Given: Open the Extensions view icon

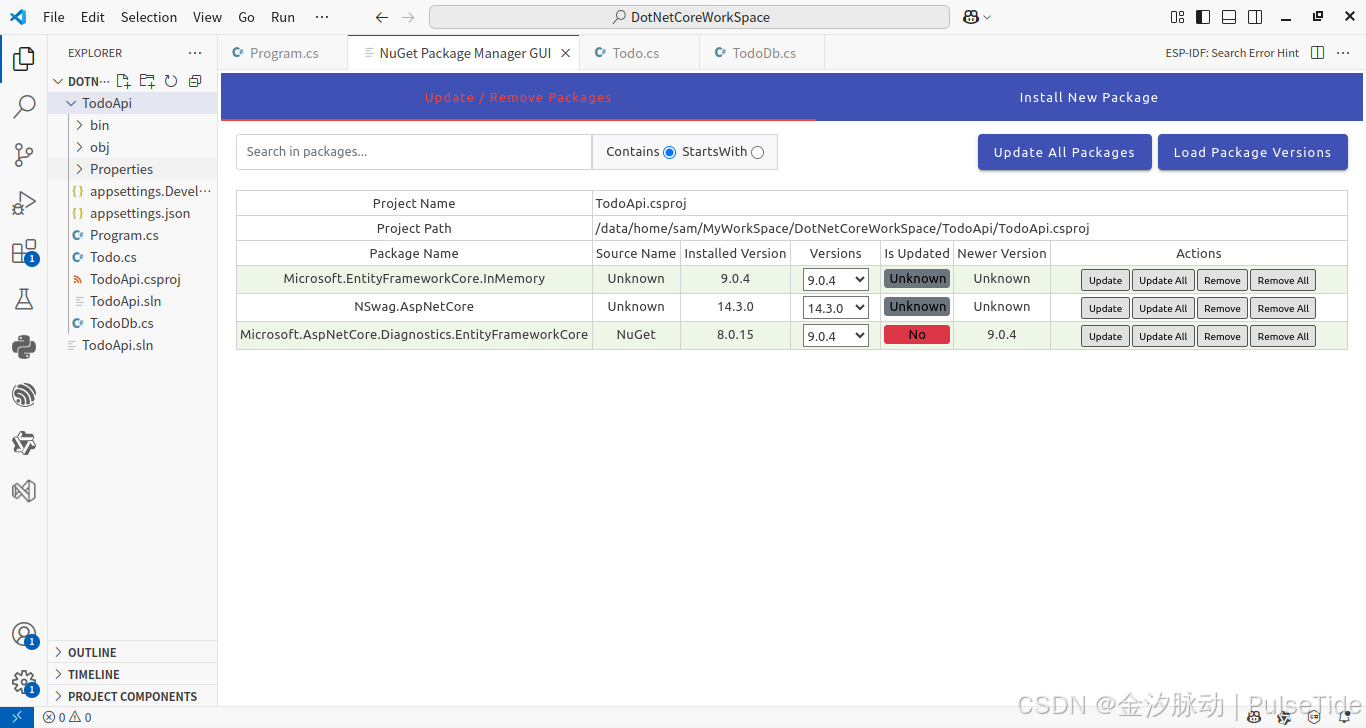Looking at the screenshot, I should point(24,251).
